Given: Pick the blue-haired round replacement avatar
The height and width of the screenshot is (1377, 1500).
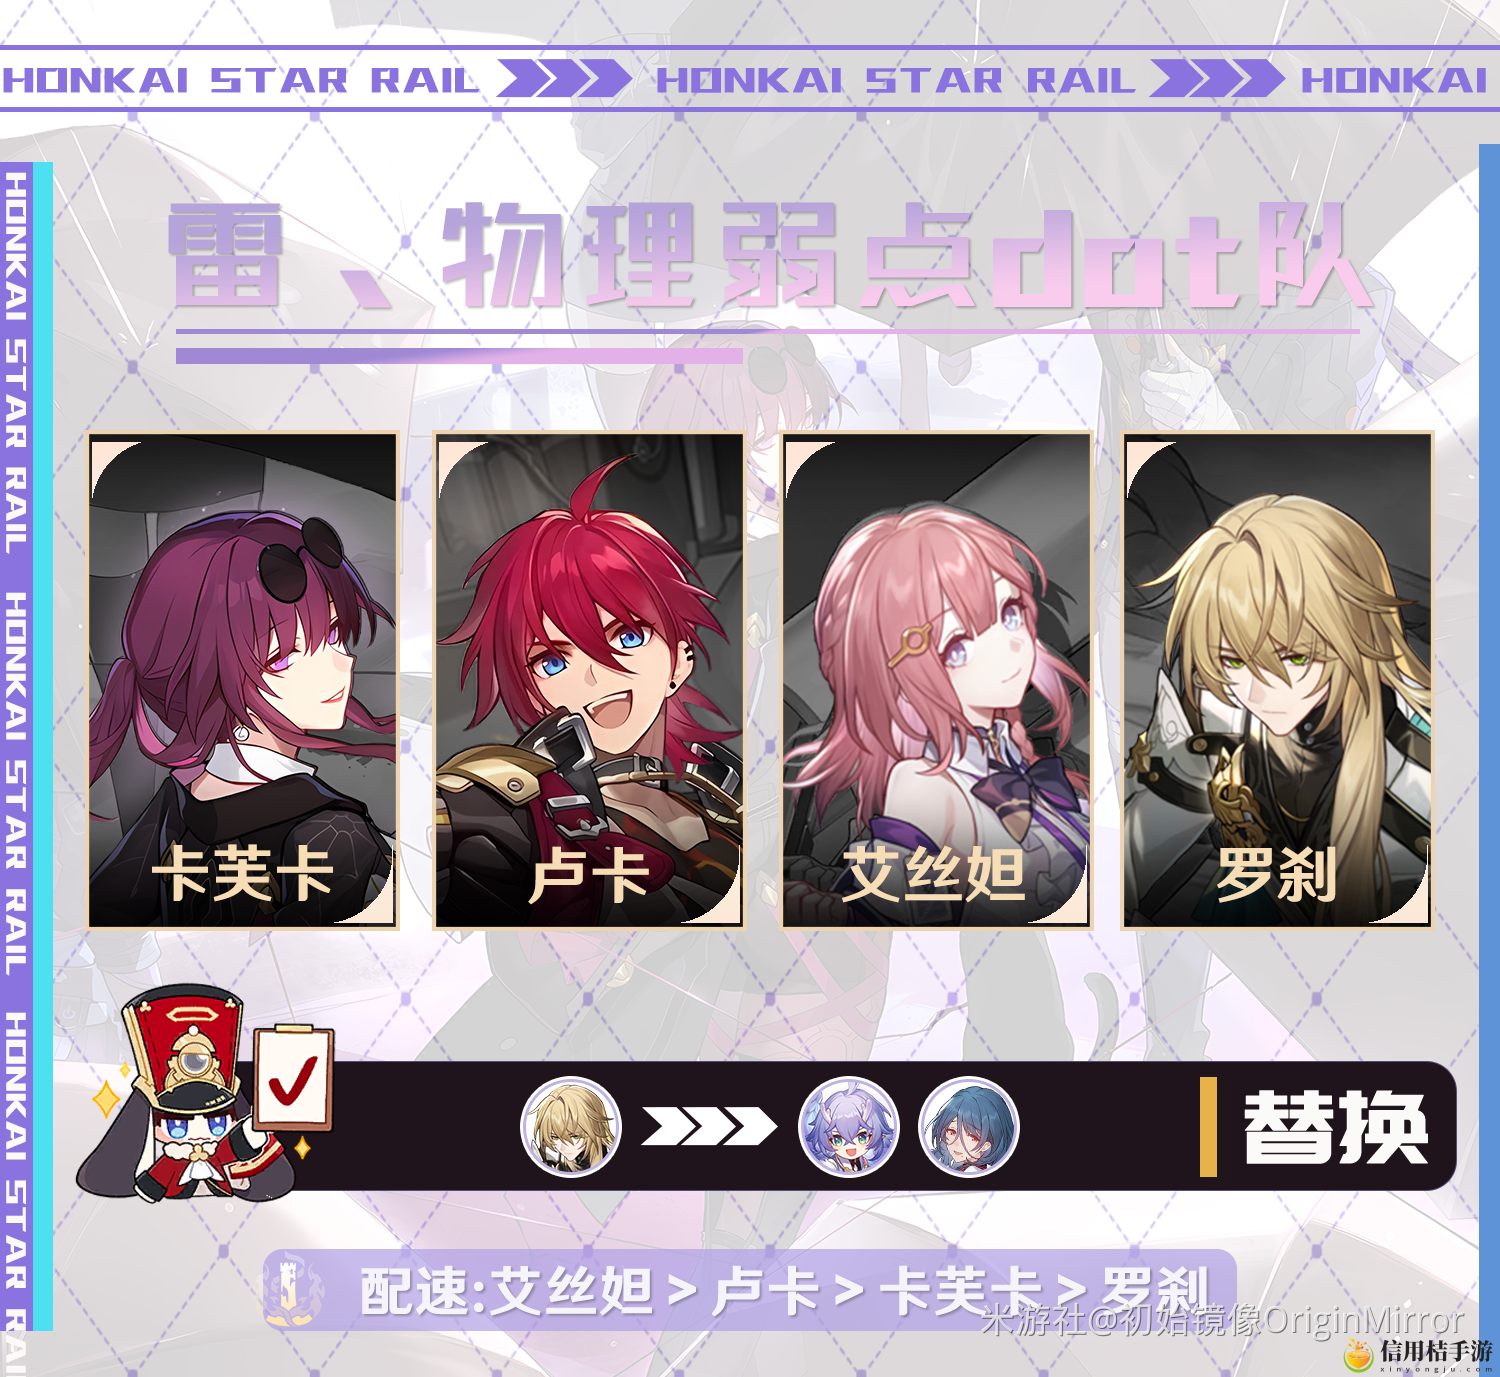Looking at the screenshot, I should pyautogui.click(x=968, y=1126).
